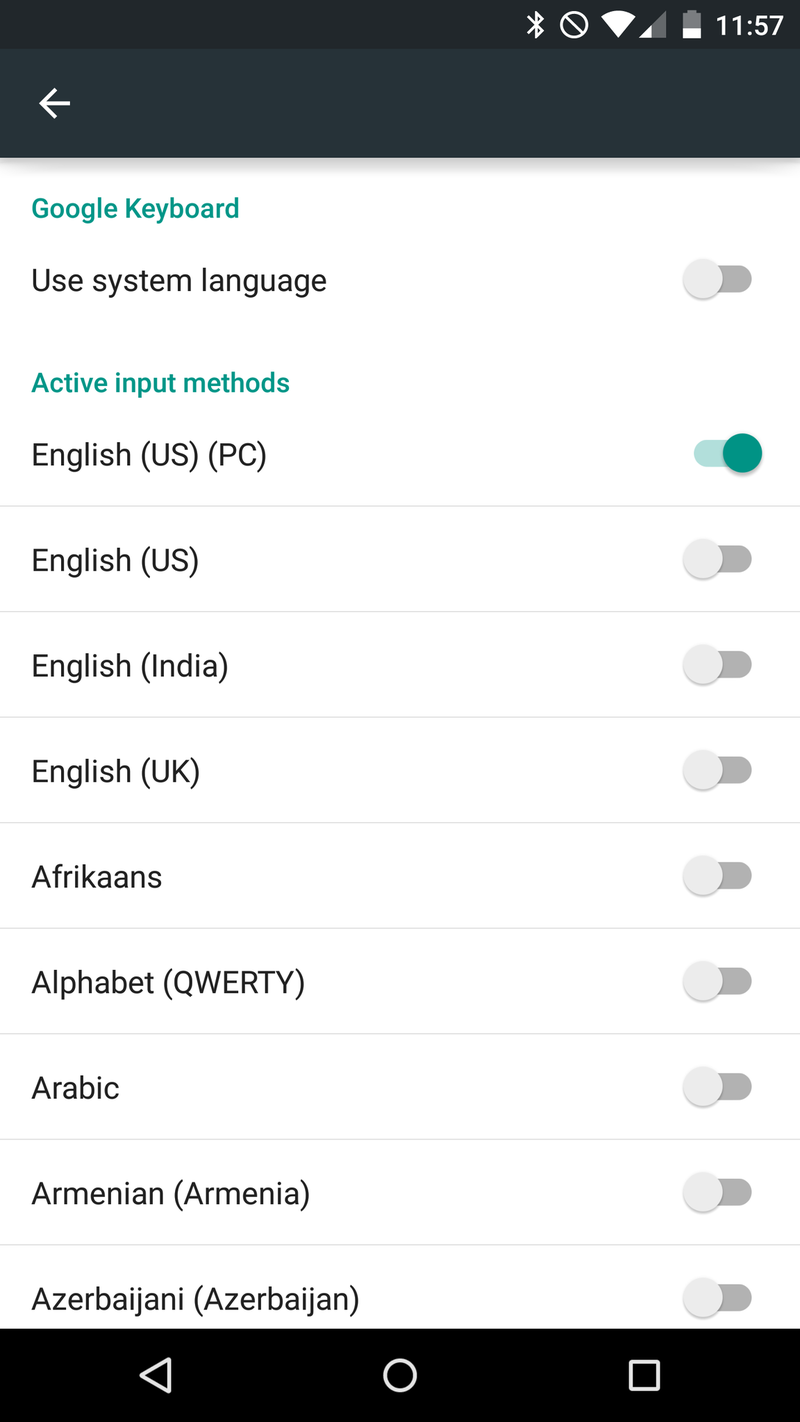Select the Azerbaijani (Azerbaijan) list row
The height and width of the screenshot is (1422, 800).
point(300,1298)
